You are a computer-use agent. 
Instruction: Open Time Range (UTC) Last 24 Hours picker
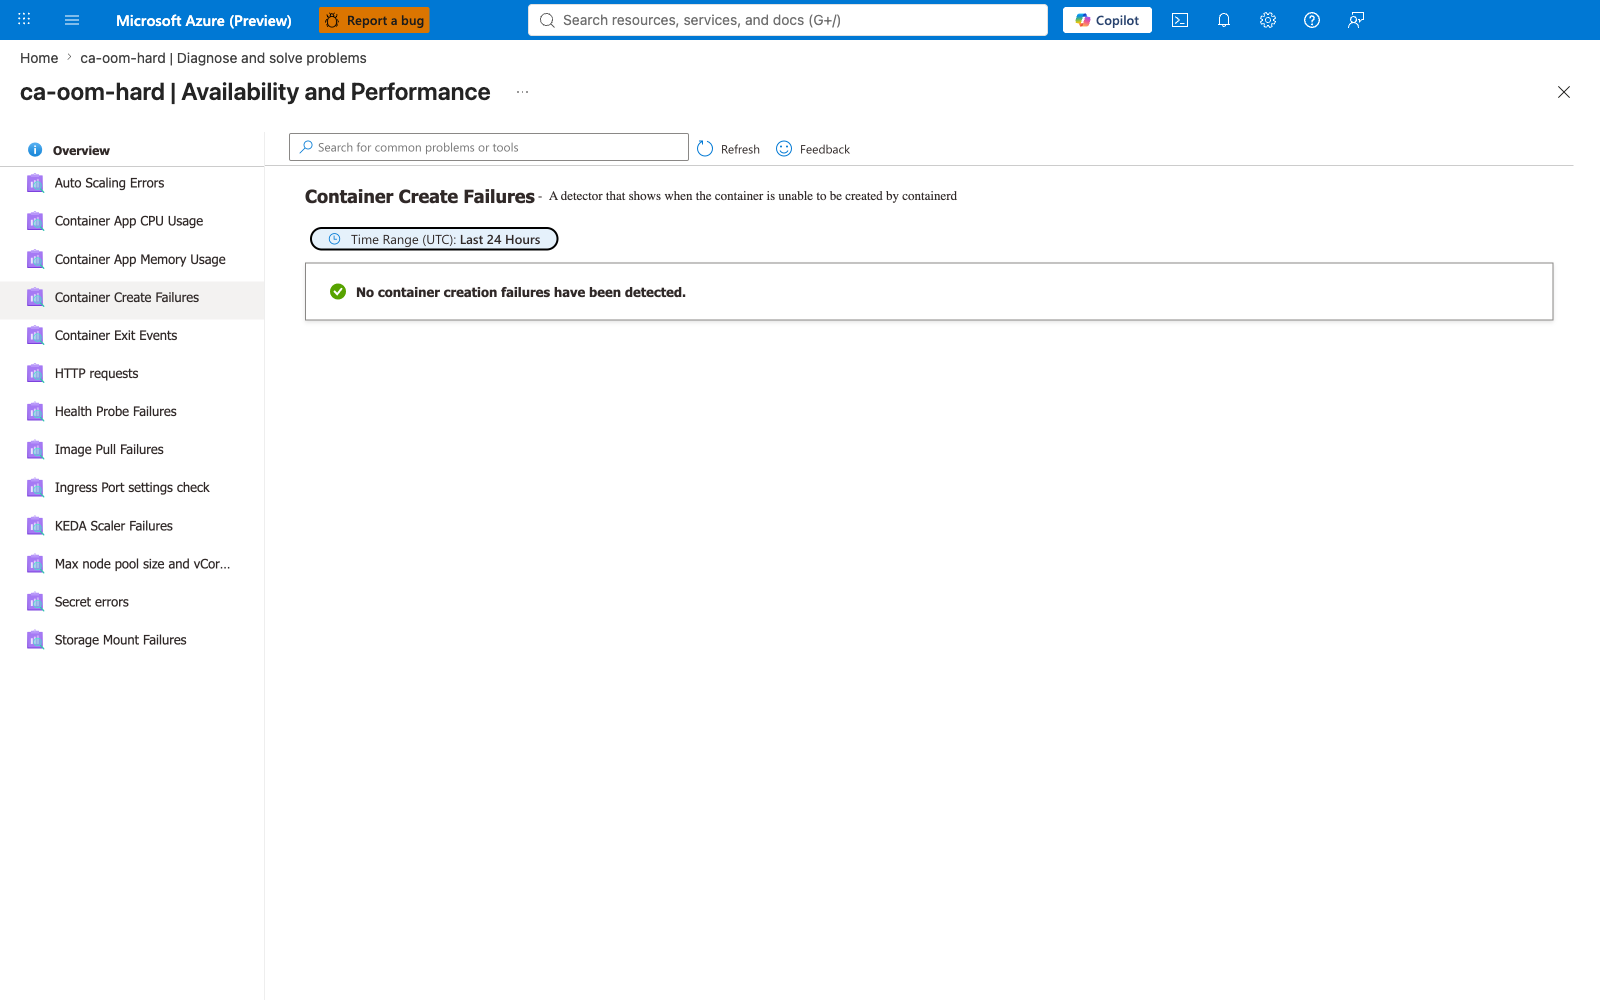coord(434,239)
